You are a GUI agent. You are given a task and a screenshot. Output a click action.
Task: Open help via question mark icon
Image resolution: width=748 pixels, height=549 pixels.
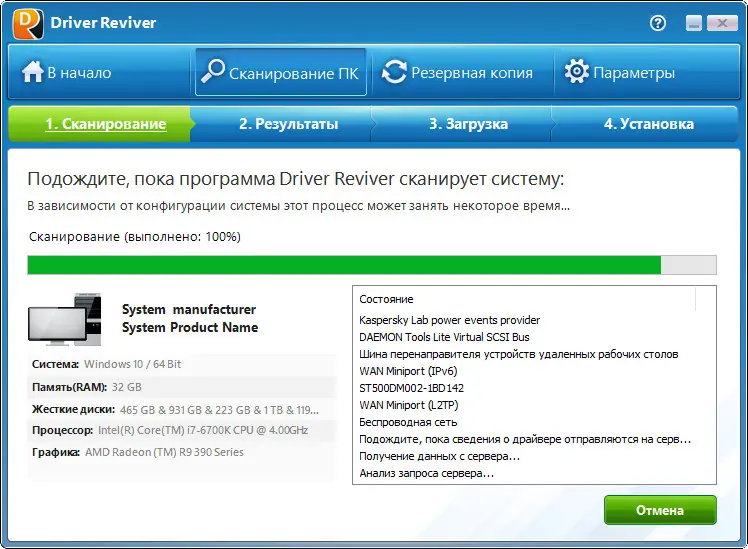tap(658, 23)
